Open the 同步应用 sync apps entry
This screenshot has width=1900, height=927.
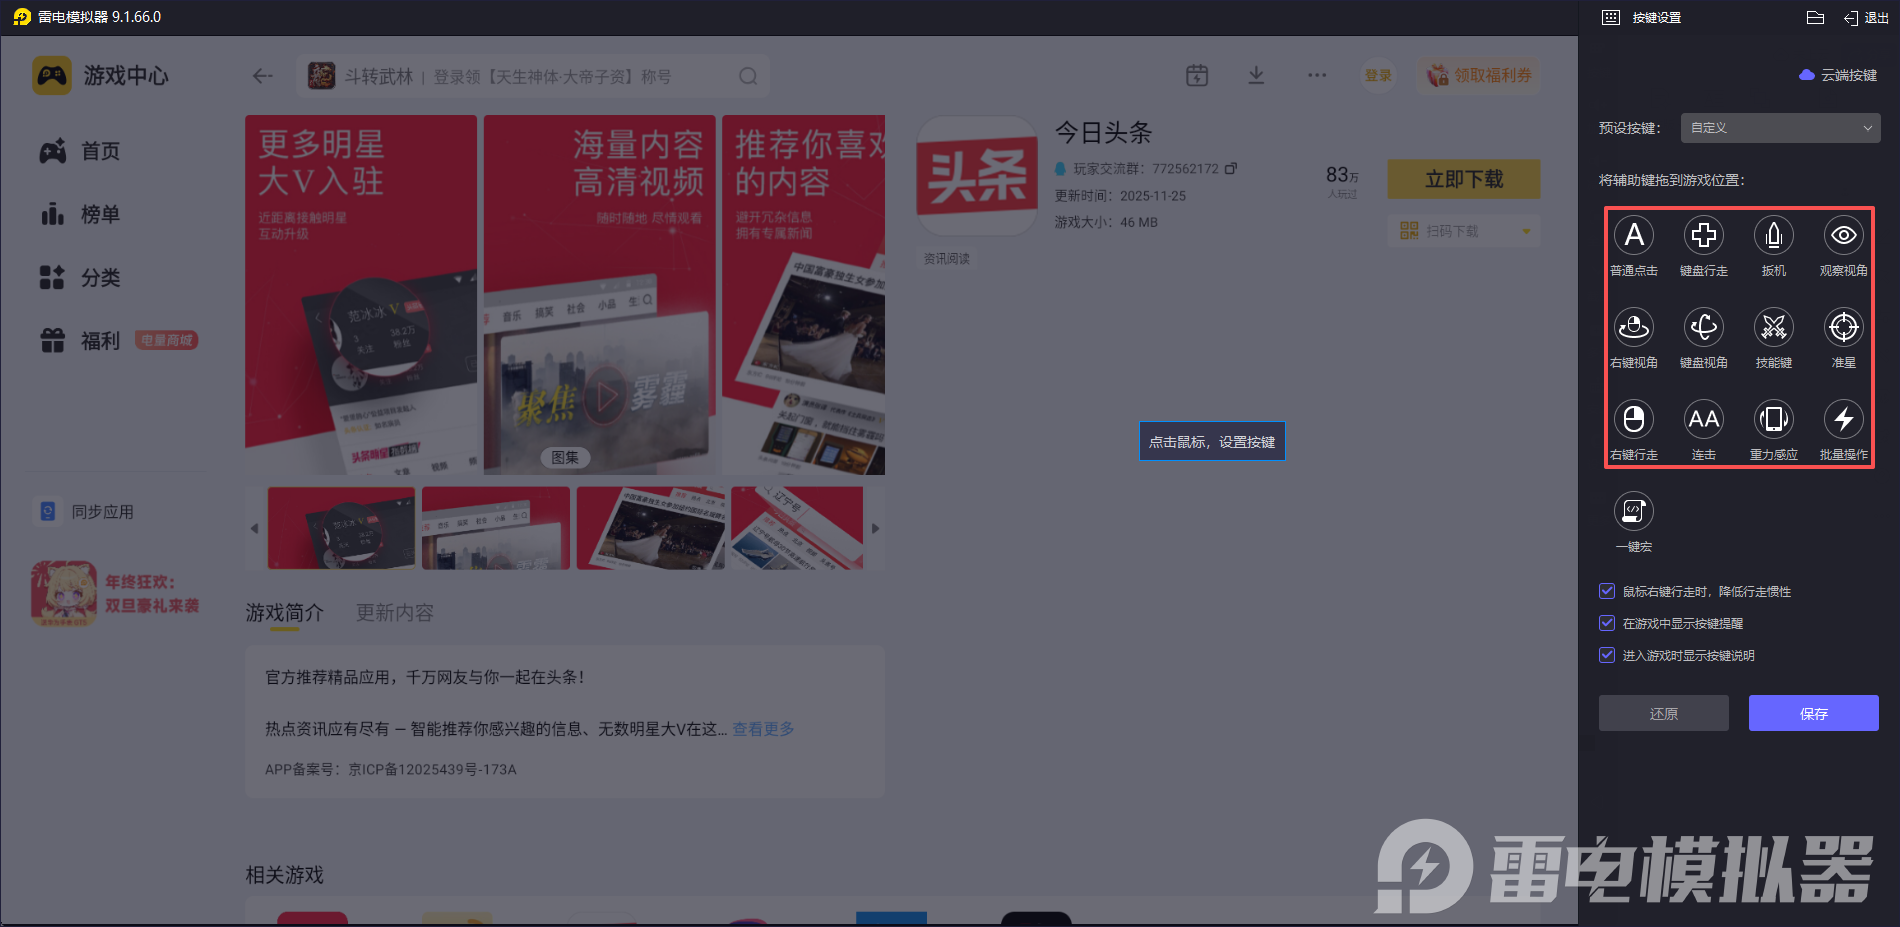(x=86, y=511)
